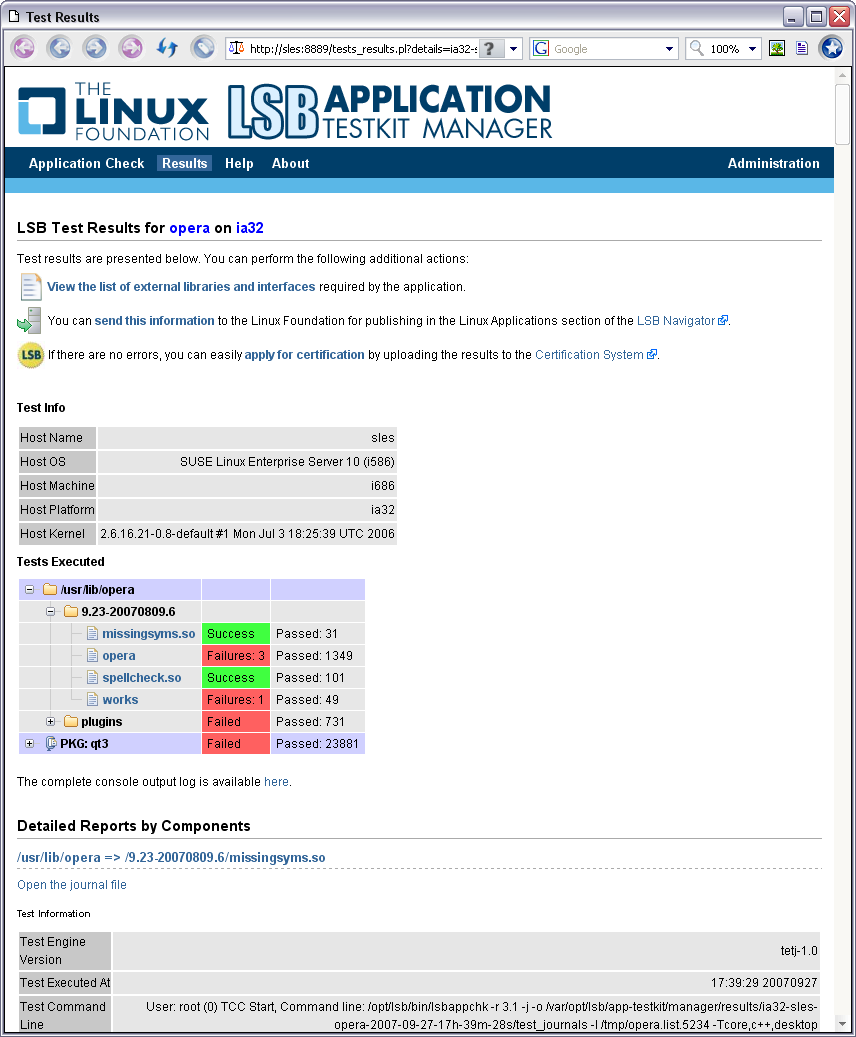The height and width of the screenshot is (1037, 856).
Task: Click the external-link icon after Certification System
Action: [x=652, y=354]
